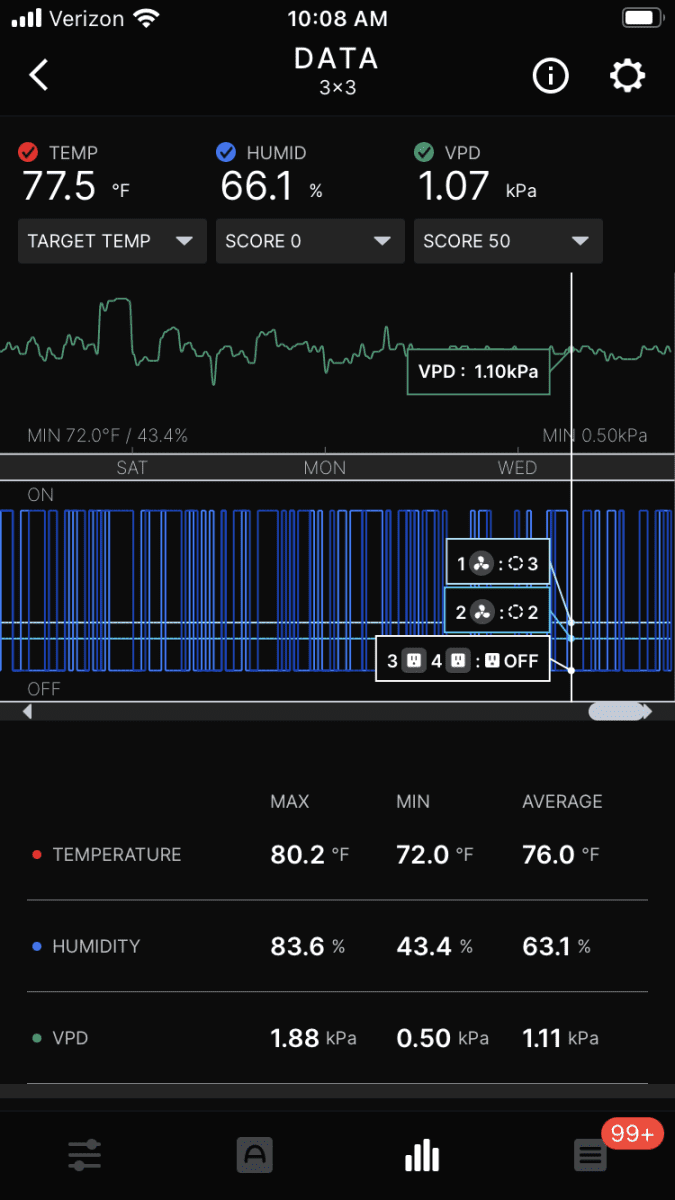This screenshot has width=675, height=1200.
Task: Tap port 1 fan speed 3 label
Action: (x=497, y=564)
